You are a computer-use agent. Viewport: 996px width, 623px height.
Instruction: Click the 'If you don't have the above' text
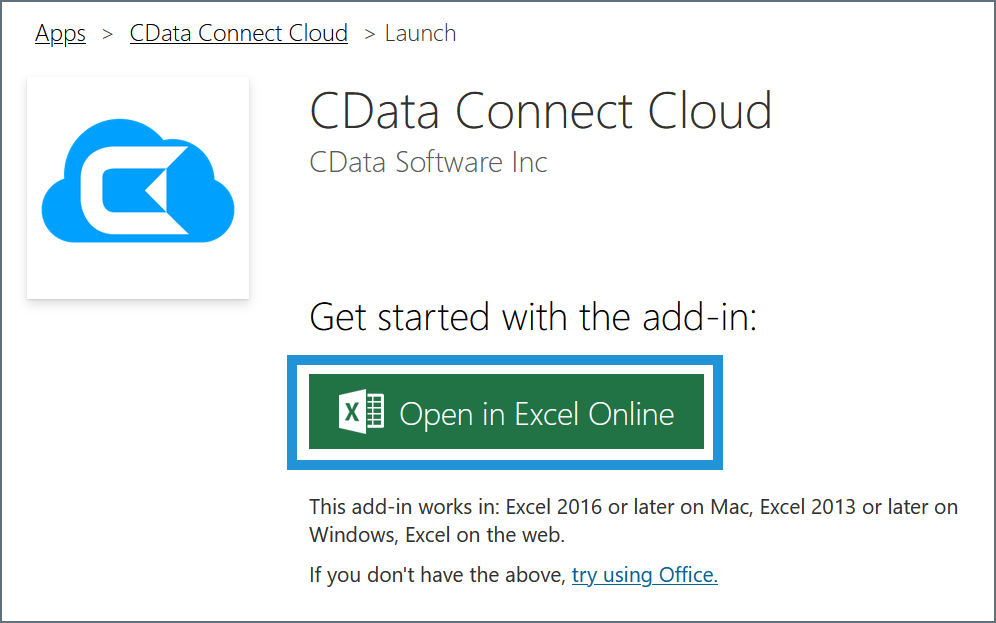pos(436,575)
